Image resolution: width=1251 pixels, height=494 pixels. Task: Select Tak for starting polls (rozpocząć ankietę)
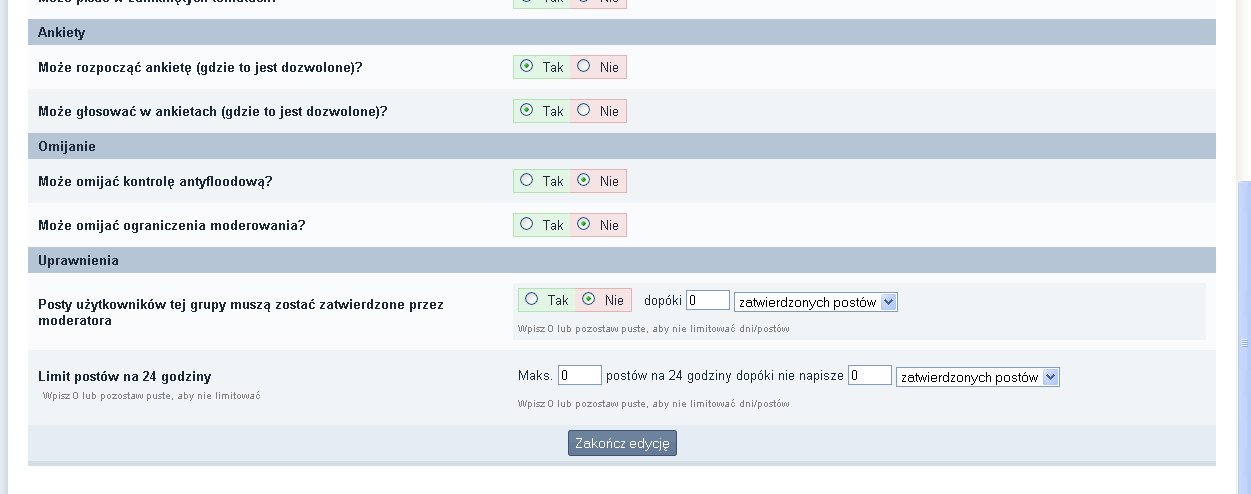pos(527,67)
